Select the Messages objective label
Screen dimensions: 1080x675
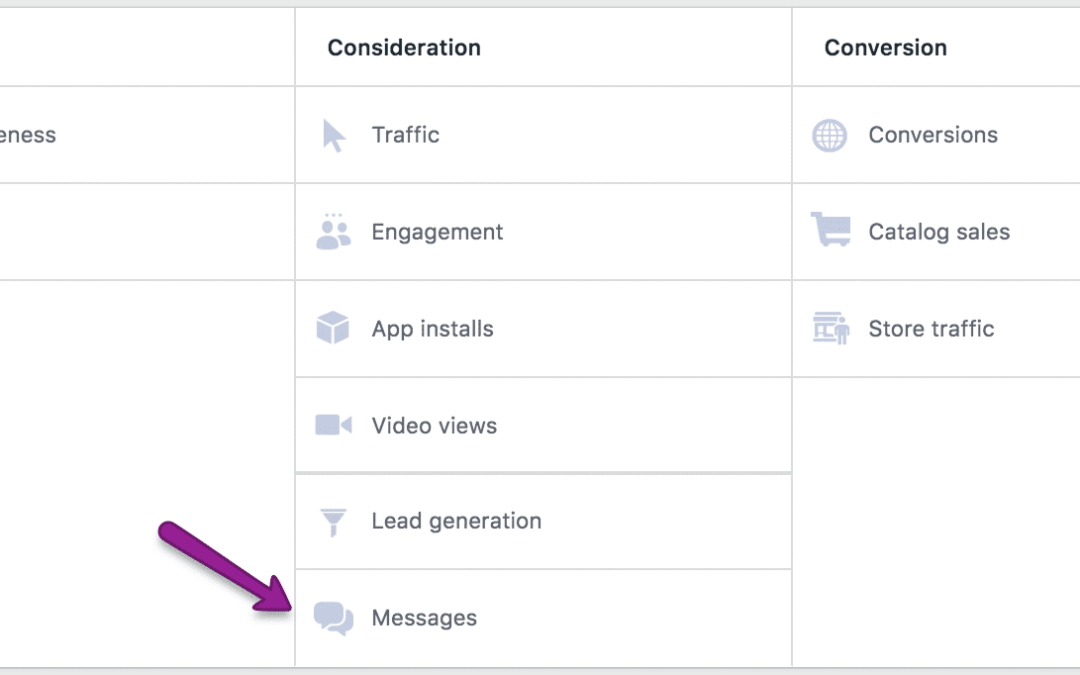[424, 618]
